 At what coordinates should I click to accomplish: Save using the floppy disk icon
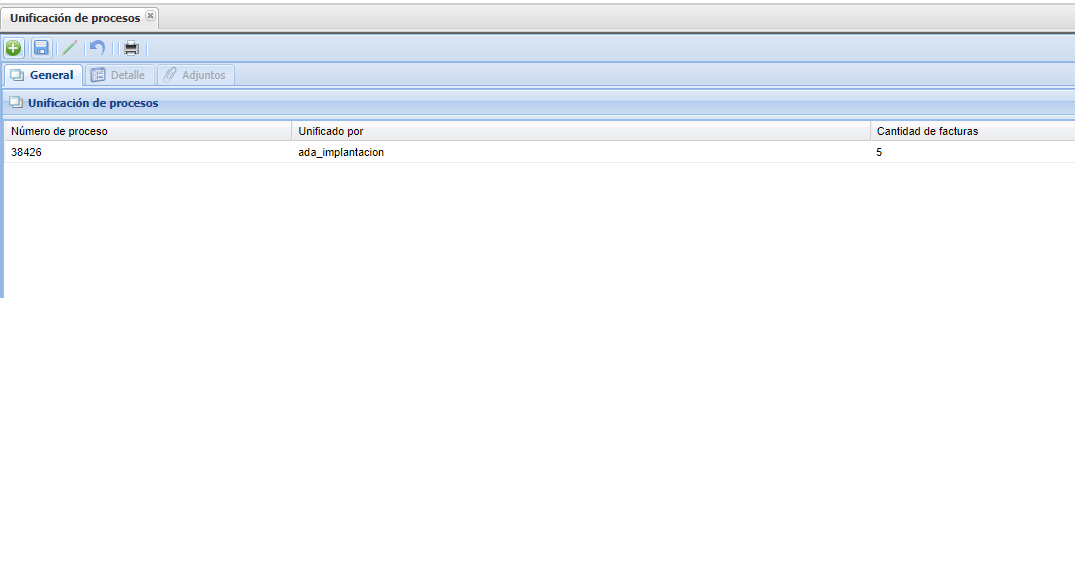(41, 48)
